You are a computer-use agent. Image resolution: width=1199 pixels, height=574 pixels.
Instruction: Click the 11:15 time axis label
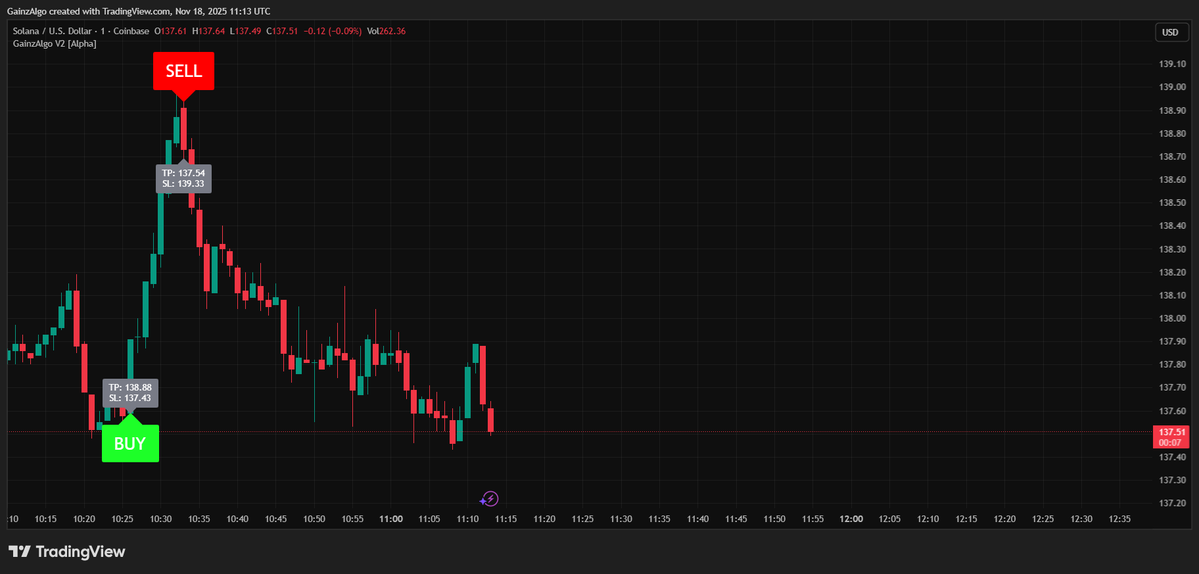(506, 519)
